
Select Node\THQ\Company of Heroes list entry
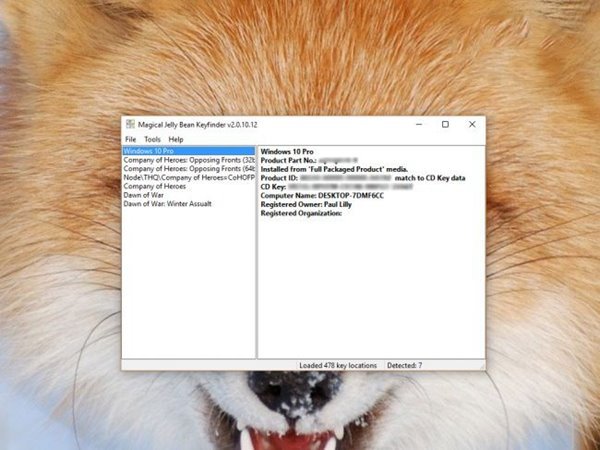[189, 178]
